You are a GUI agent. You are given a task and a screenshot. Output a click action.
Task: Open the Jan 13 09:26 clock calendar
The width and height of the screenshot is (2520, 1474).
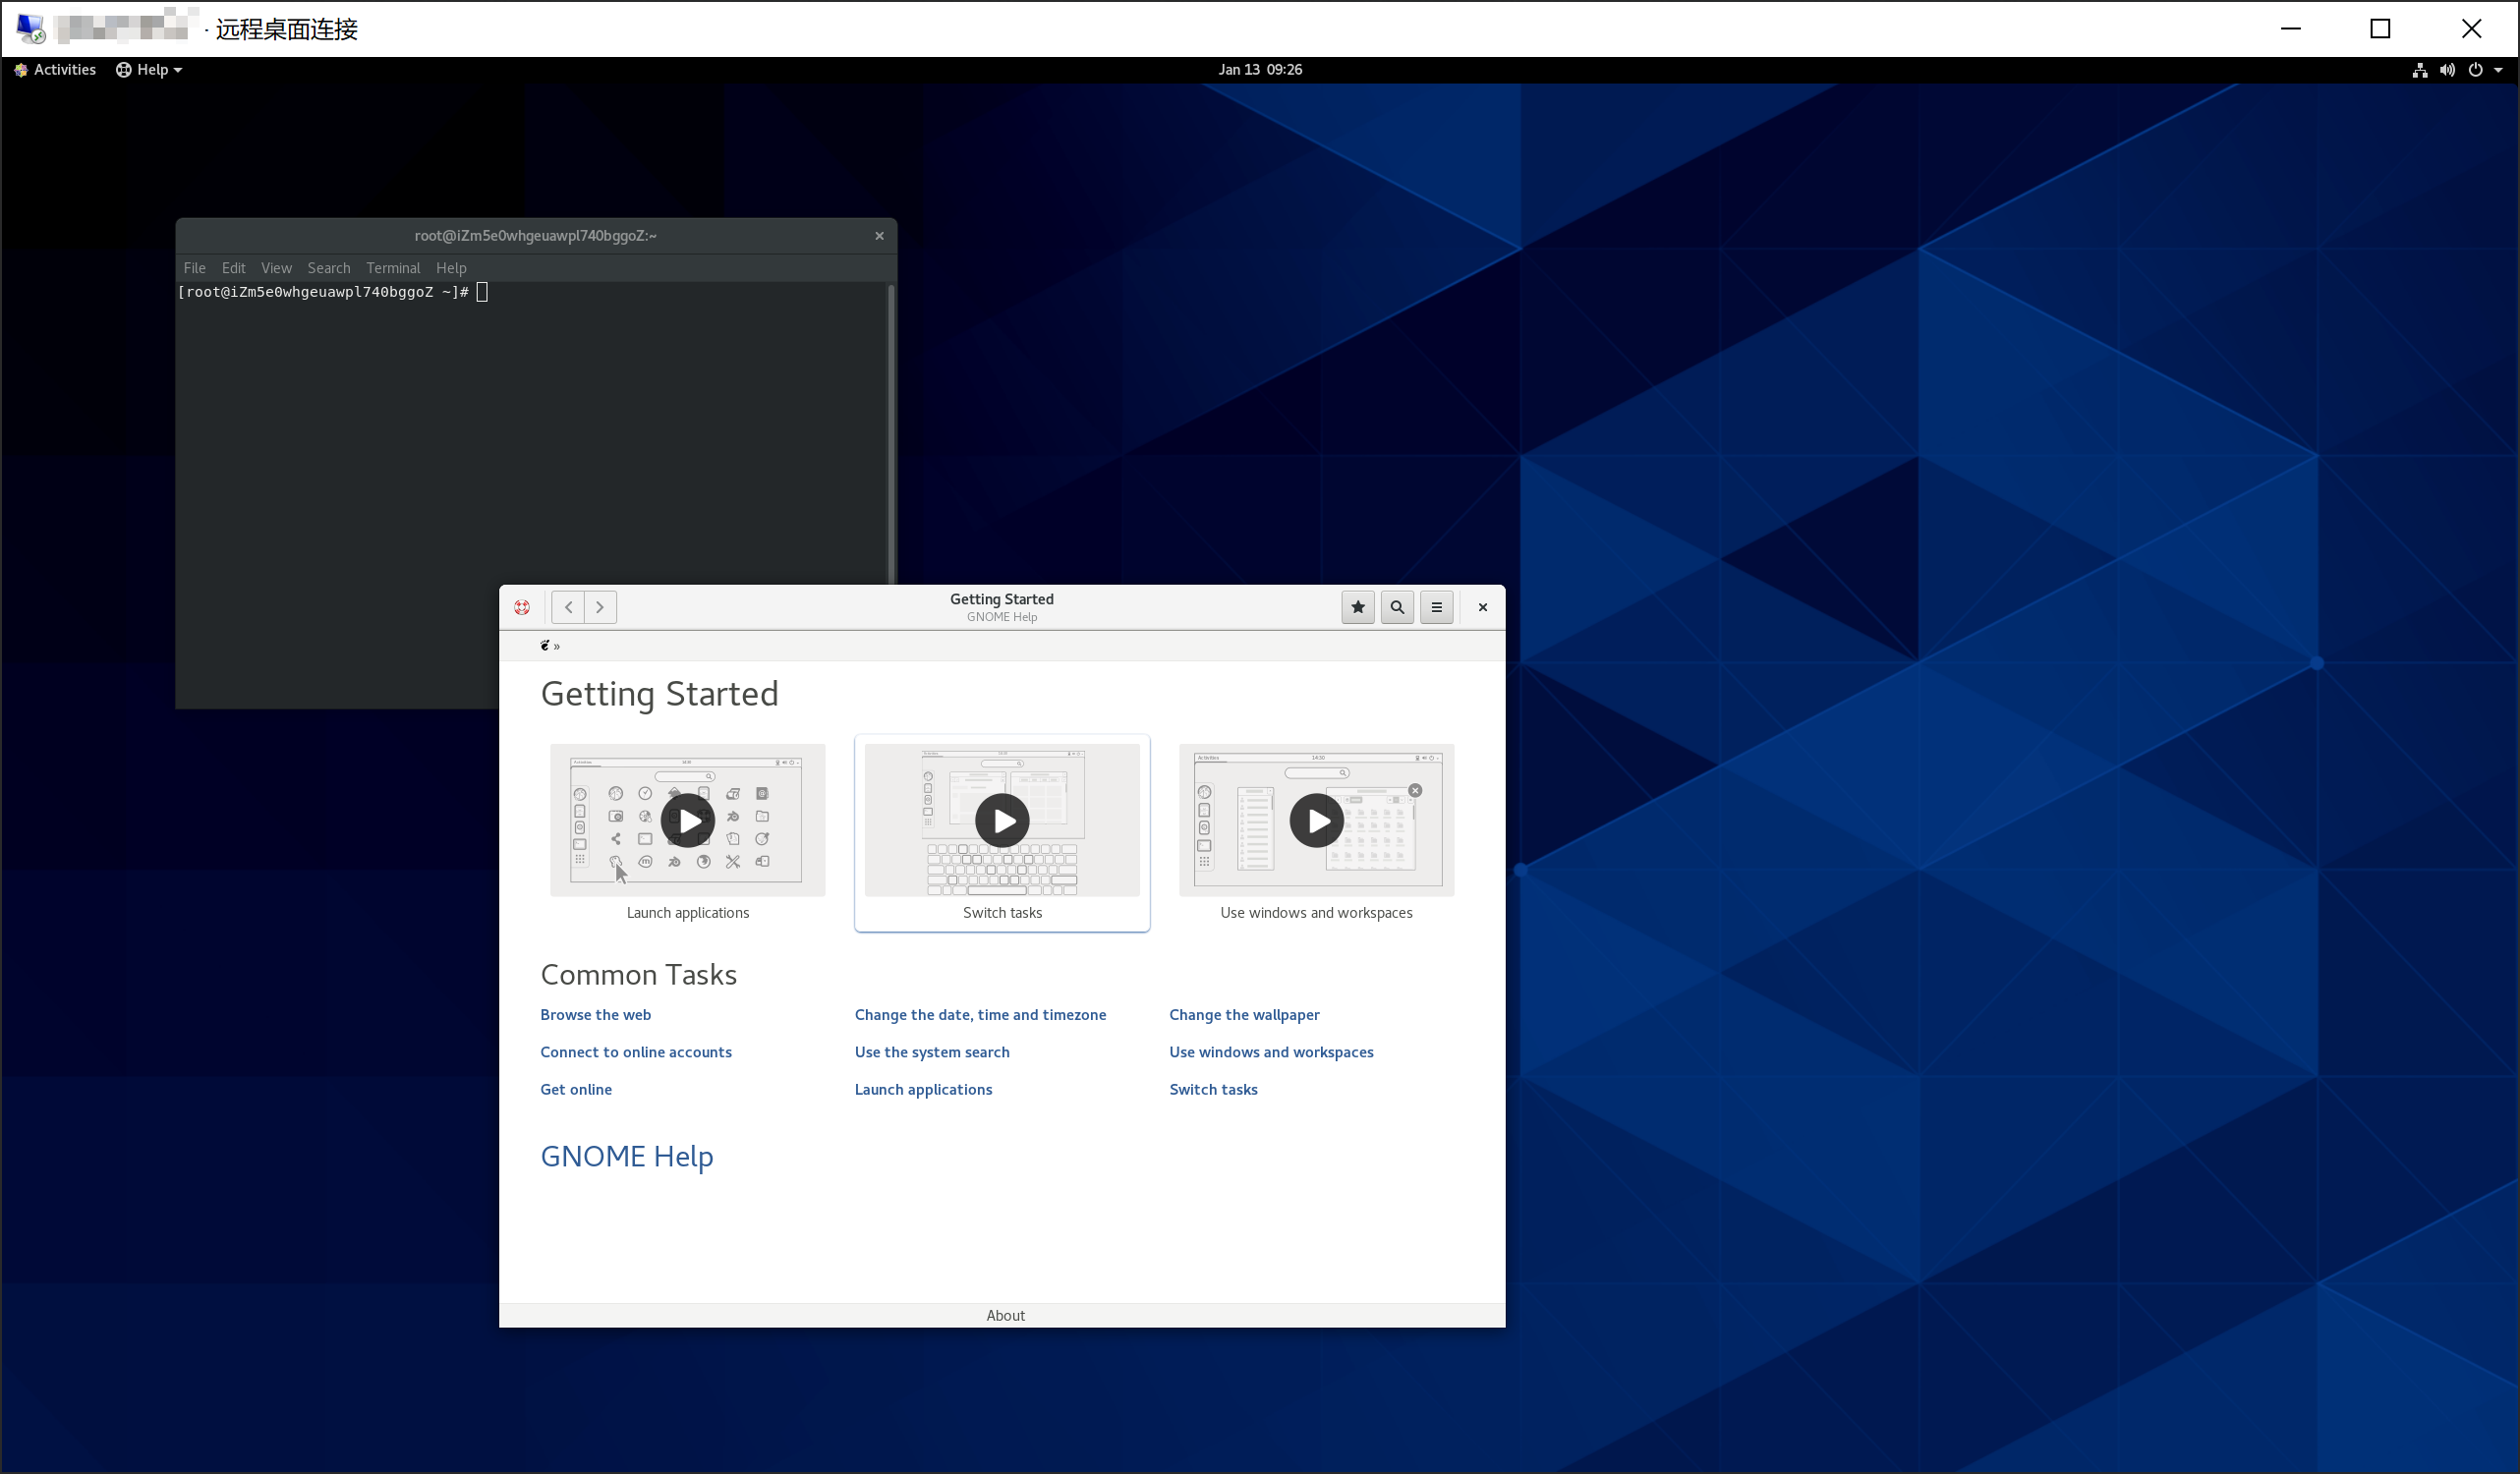pos(1260,70)
